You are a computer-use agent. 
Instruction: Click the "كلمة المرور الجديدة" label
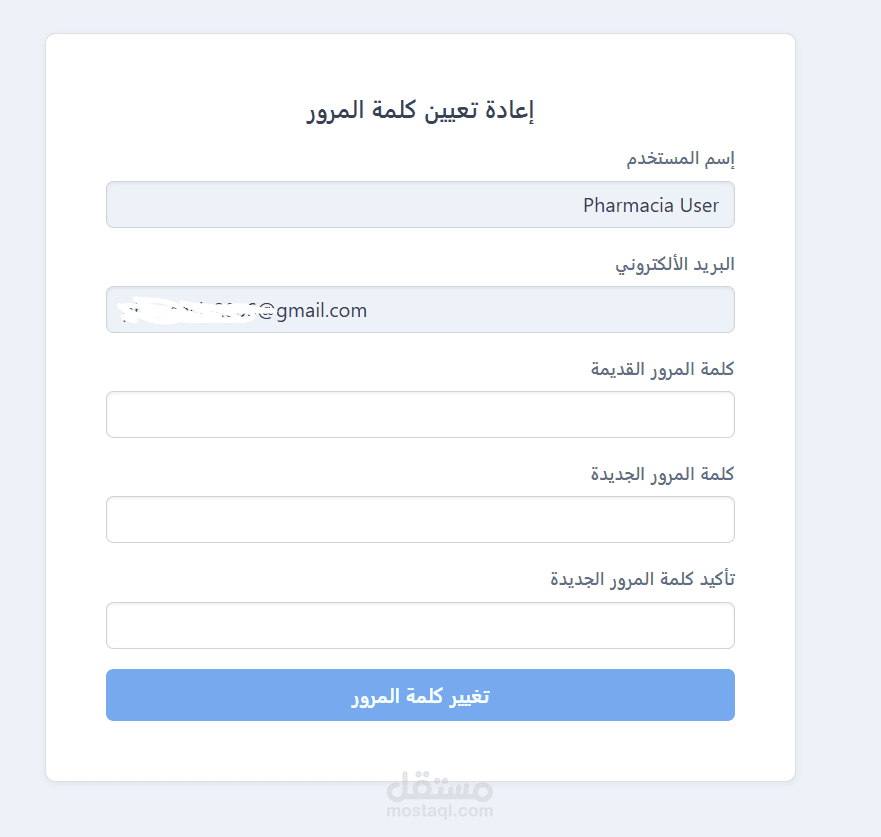(x=662, y=474)
